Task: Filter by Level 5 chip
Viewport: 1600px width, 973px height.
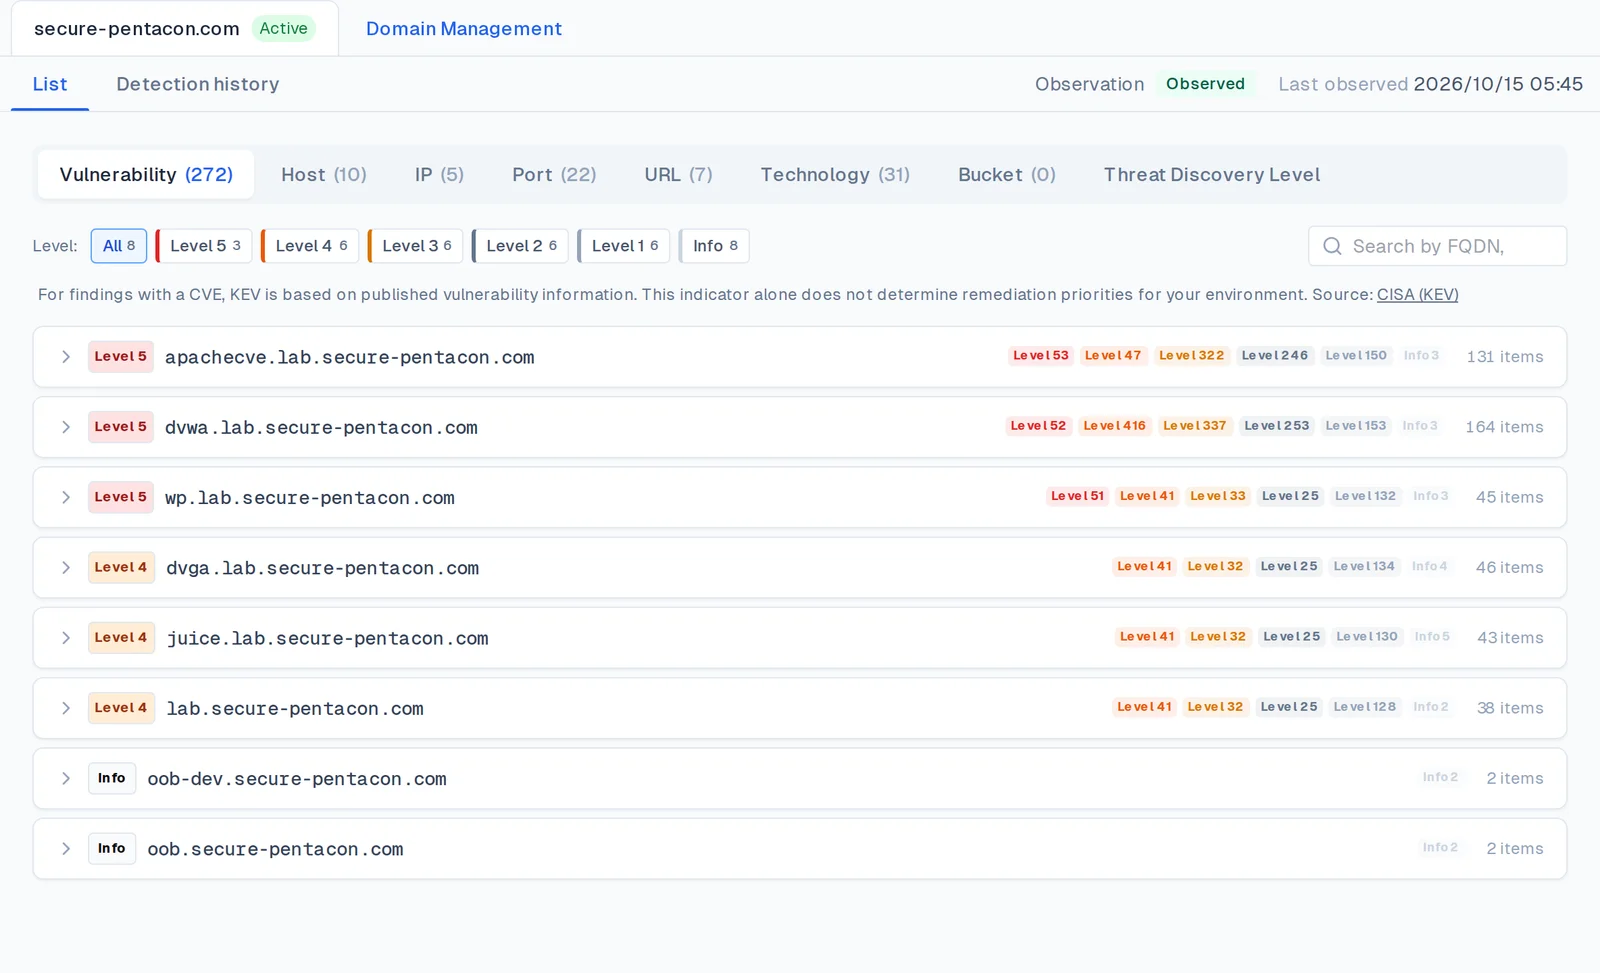Action: [x=204, y=246]
